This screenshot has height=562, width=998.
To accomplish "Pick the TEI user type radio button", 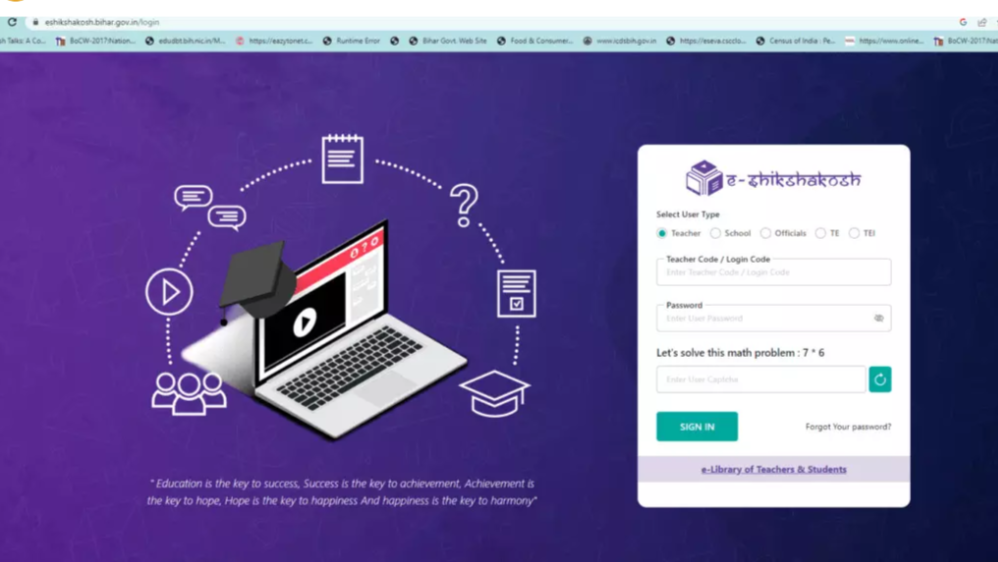I will tap(854, 233).
